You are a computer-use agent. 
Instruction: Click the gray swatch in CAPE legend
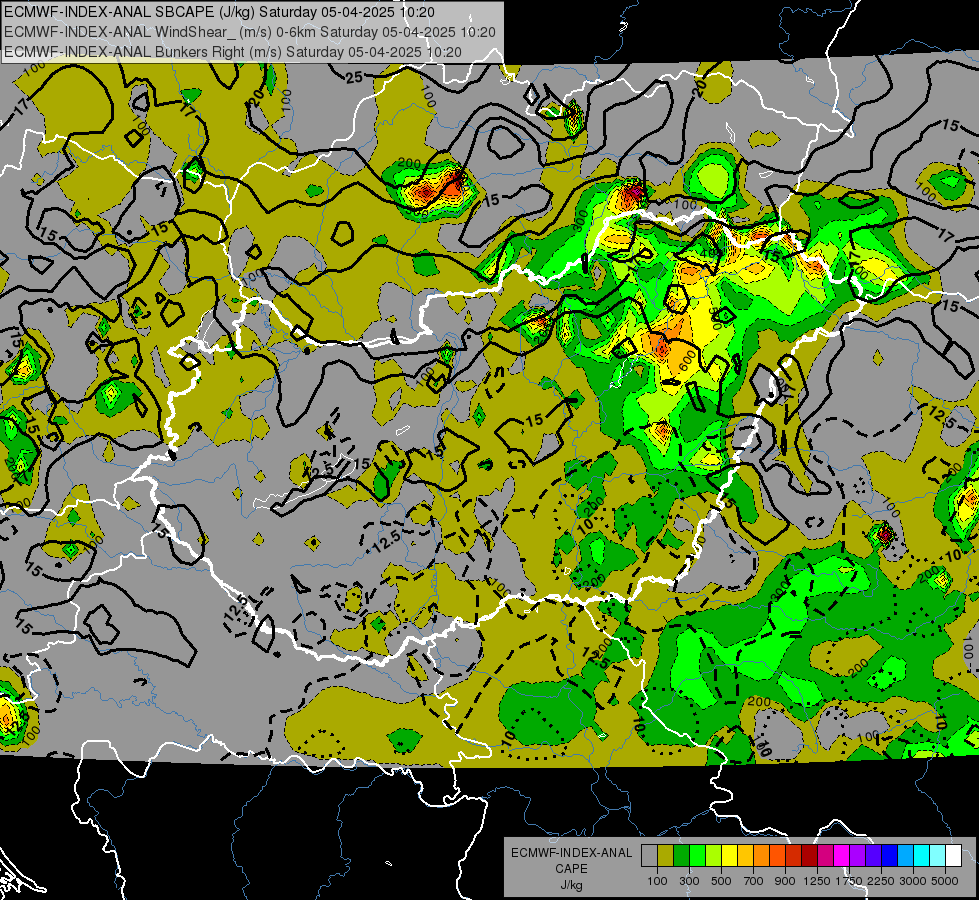pos(649,856)
